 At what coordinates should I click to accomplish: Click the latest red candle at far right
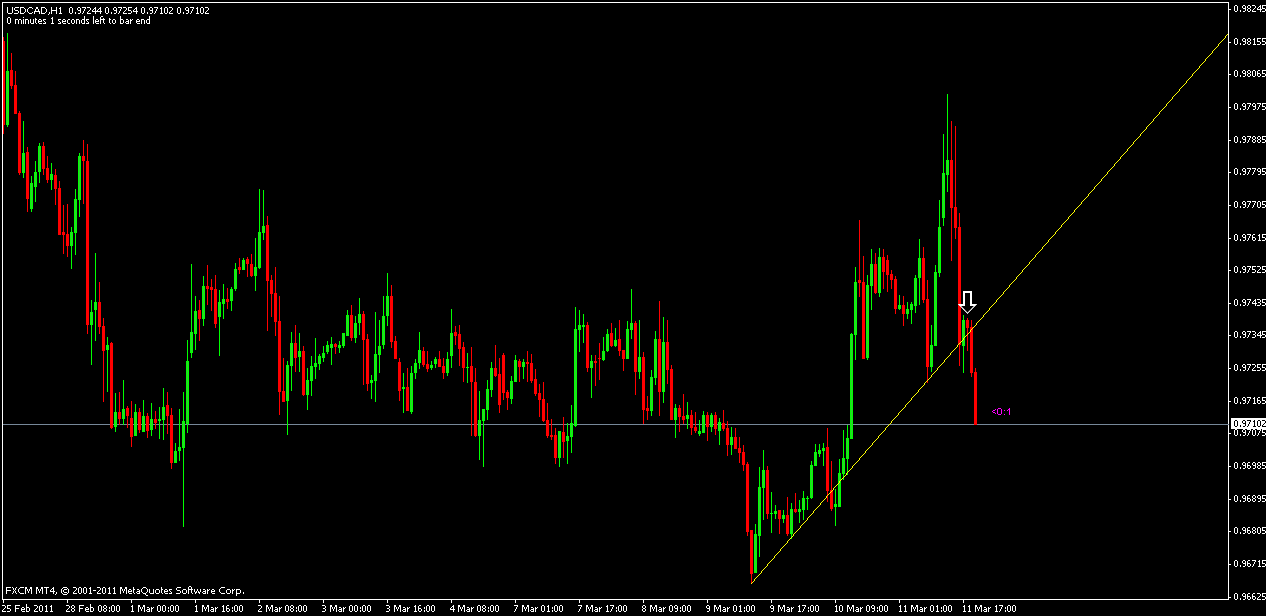[975, 398]
